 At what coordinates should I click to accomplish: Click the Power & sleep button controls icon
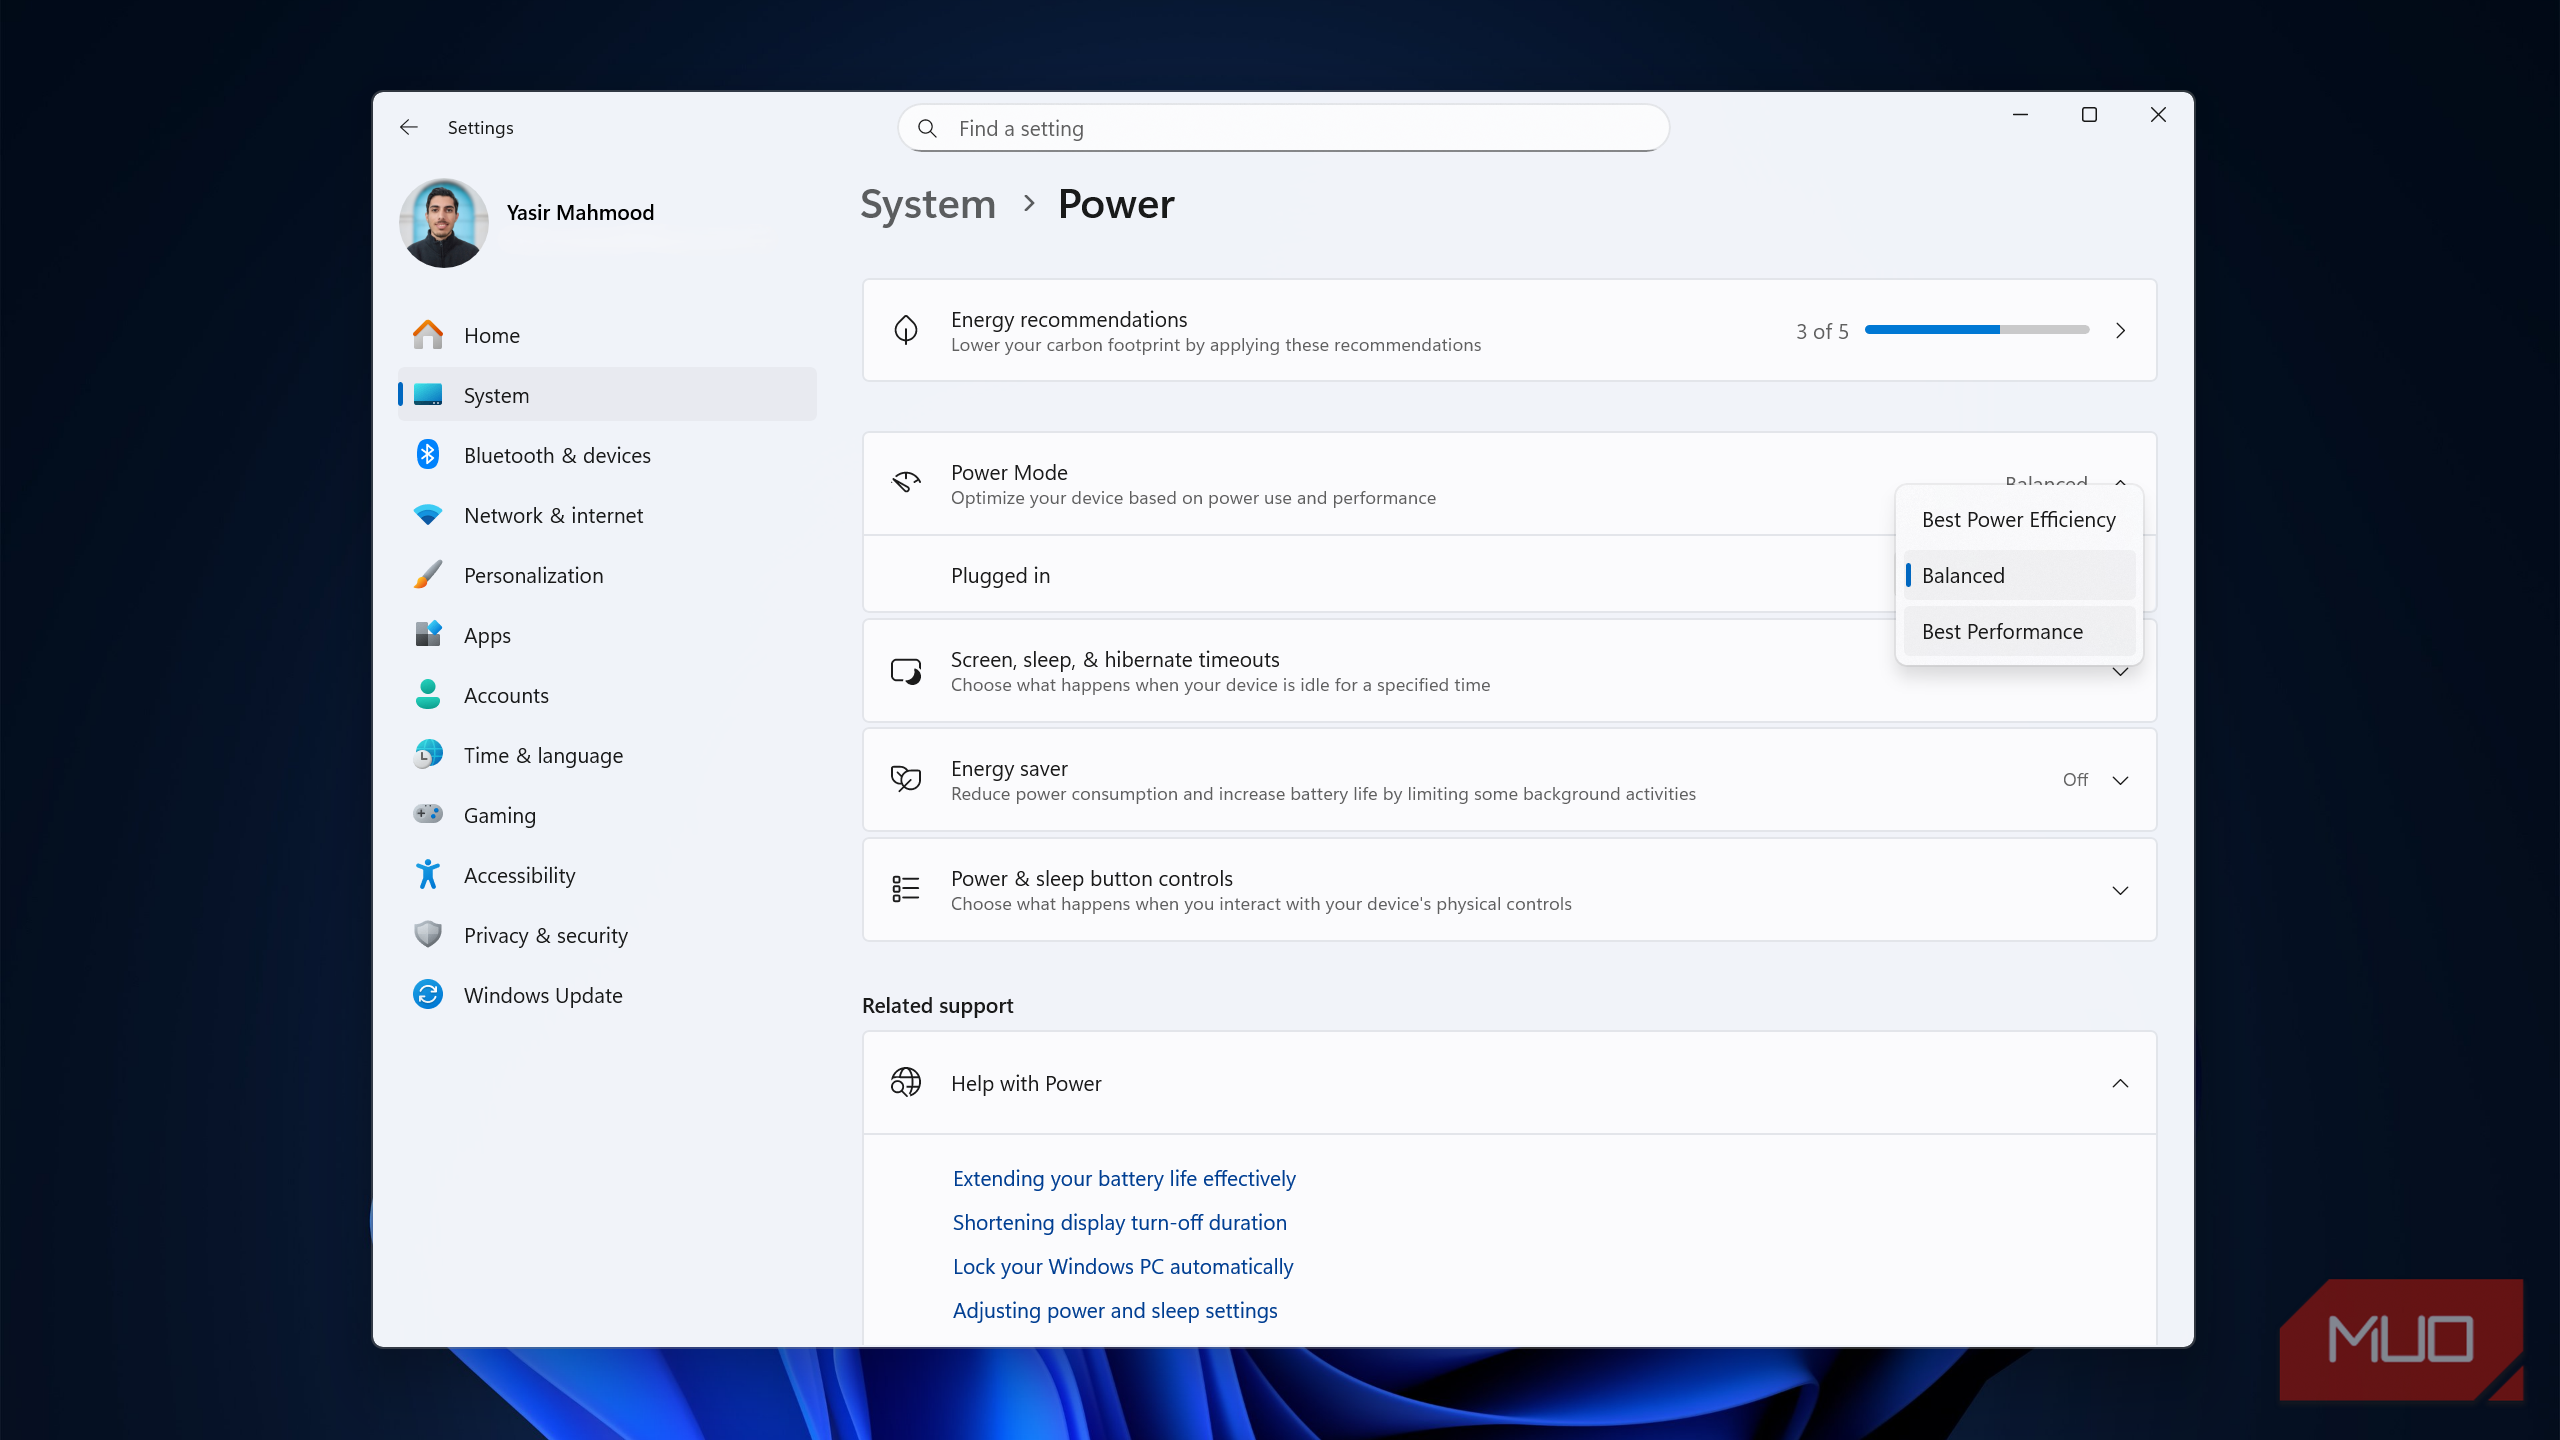(906, 889)
